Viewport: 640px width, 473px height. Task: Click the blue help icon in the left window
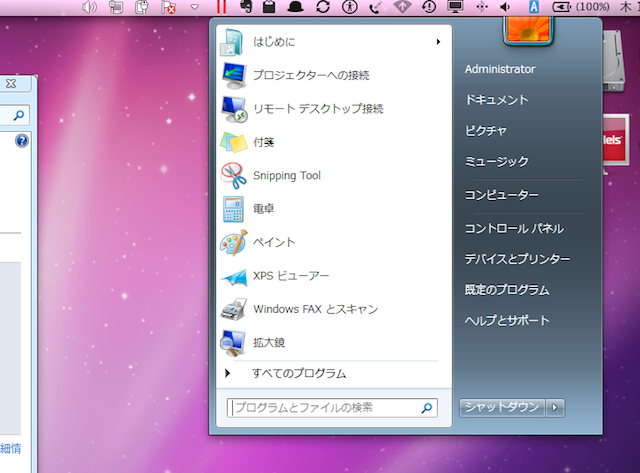pos(22,141)
